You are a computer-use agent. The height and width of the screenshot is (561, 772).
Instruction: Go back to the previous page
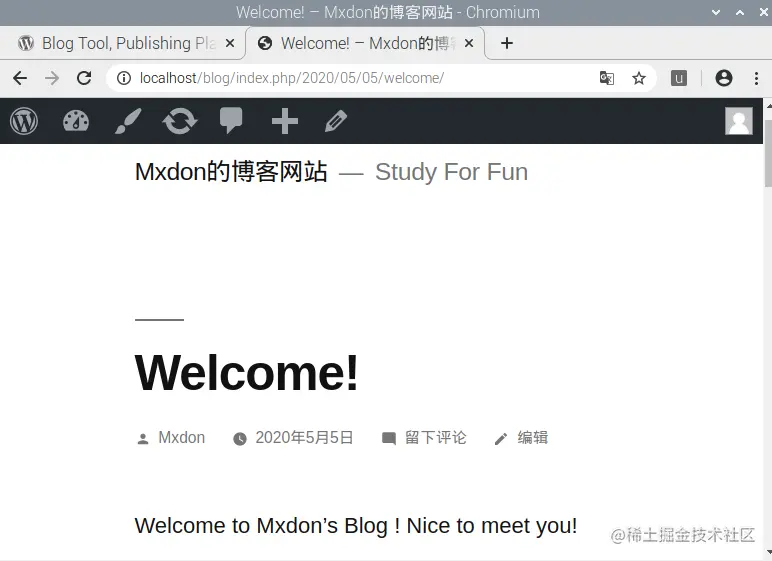pos(20,78)
